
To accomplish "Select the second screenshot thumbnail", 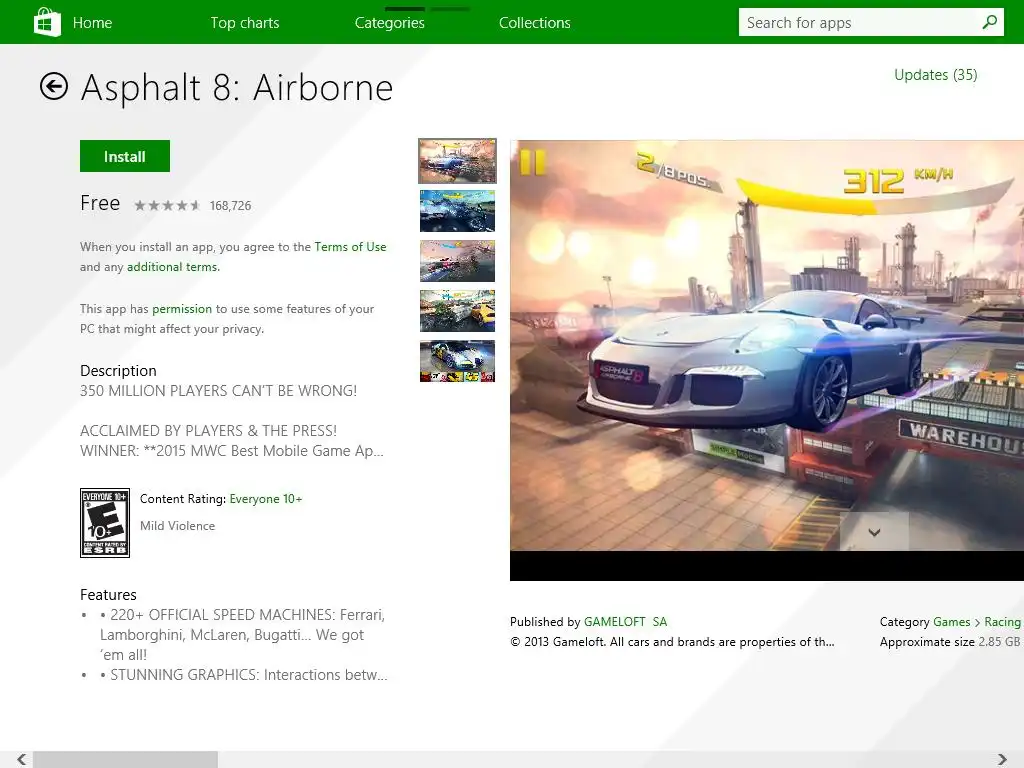I will tap(457, 211).
